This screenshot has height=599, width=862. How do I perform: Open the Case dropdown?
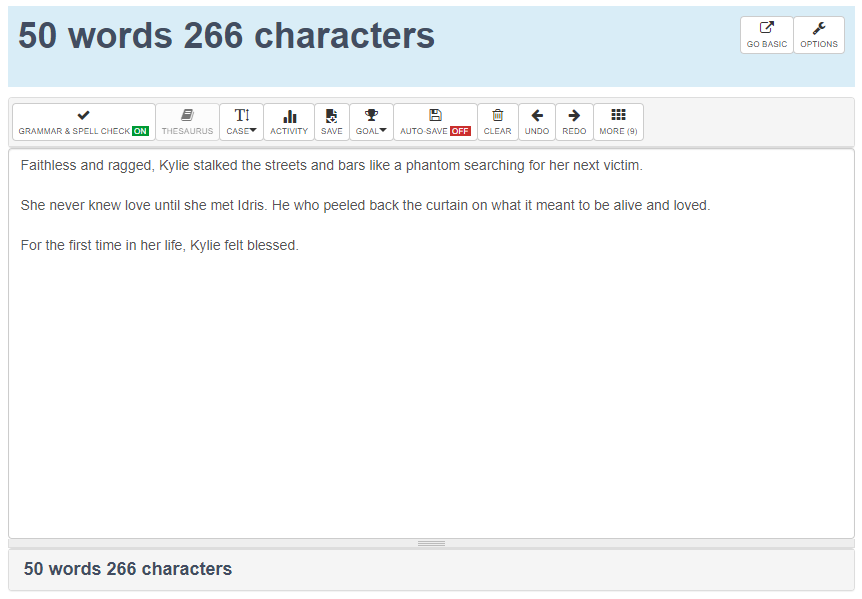coord(241,122)
